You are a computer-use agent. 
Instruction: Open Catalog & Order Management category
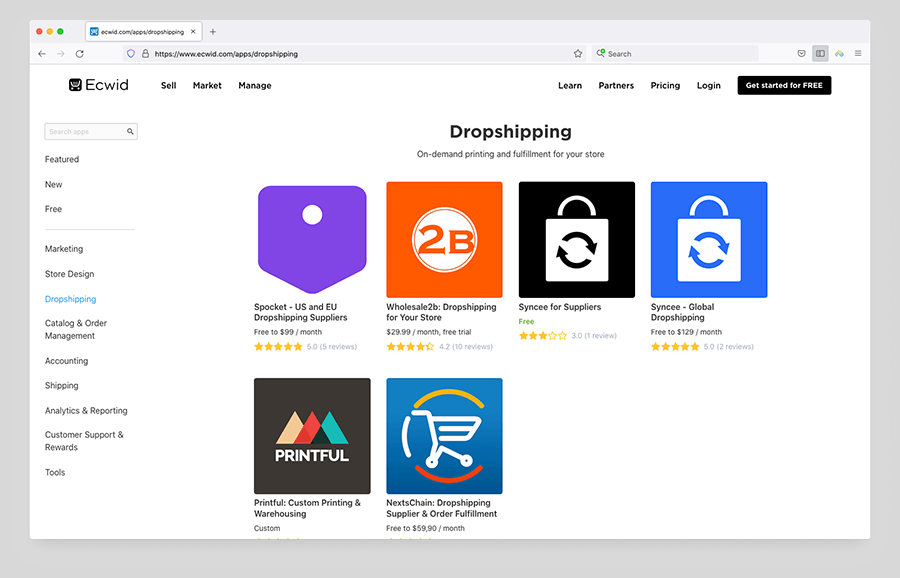coord(76,329)
